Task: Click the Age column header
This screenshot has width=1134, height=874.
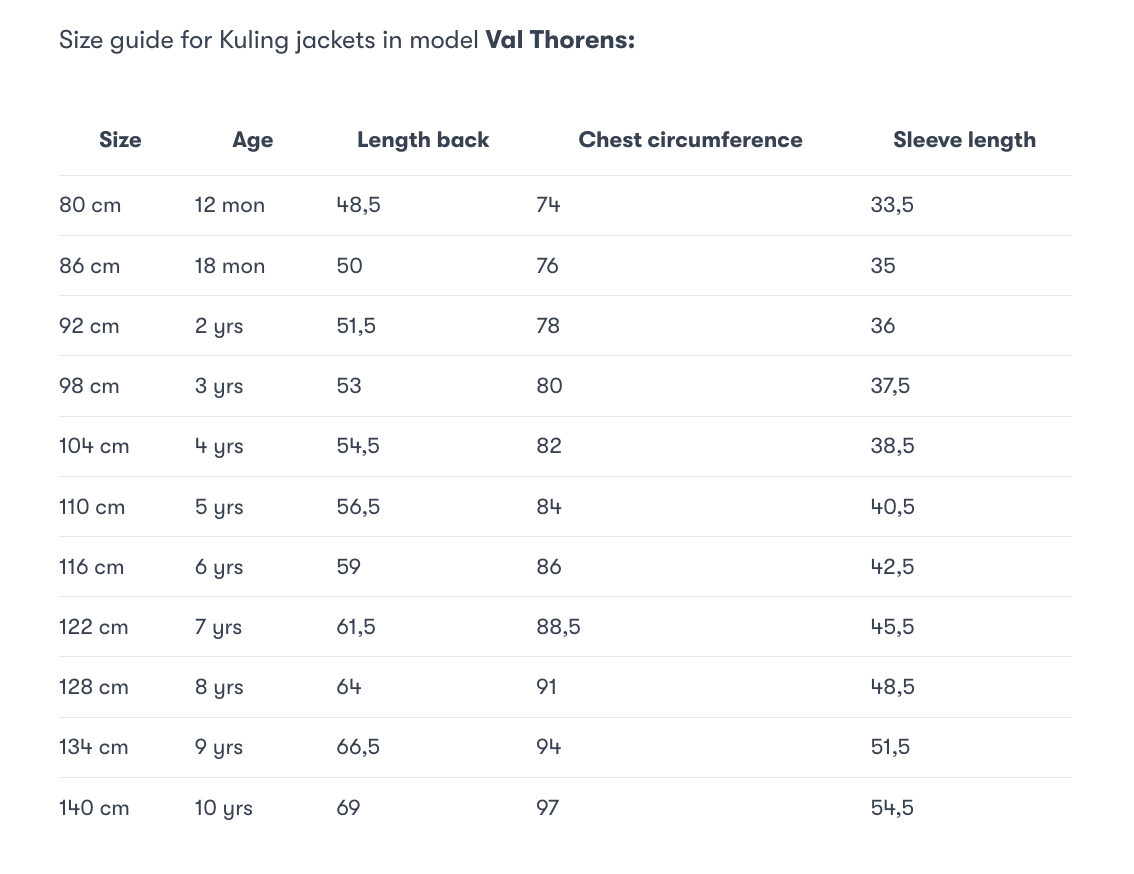Action: [252, 140]
